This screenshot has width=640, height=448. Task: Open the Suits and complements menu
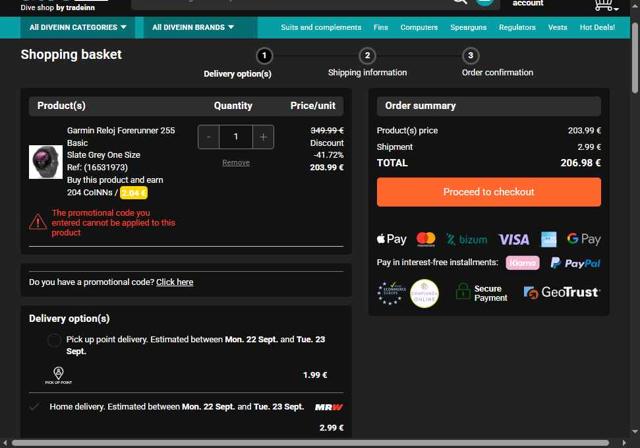point(321,27)
